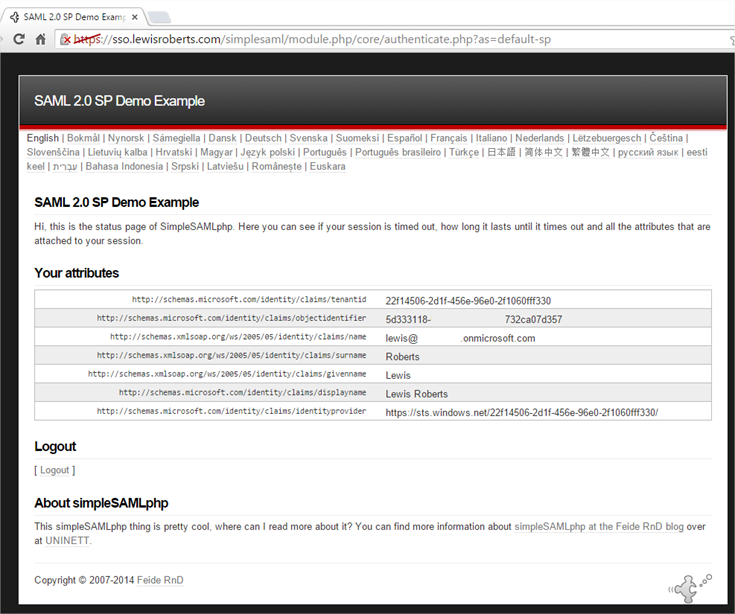This screenshot has height=614, width=735.
Task: Switch language to Lëtzebuergesch
Action: click(607, 138)
